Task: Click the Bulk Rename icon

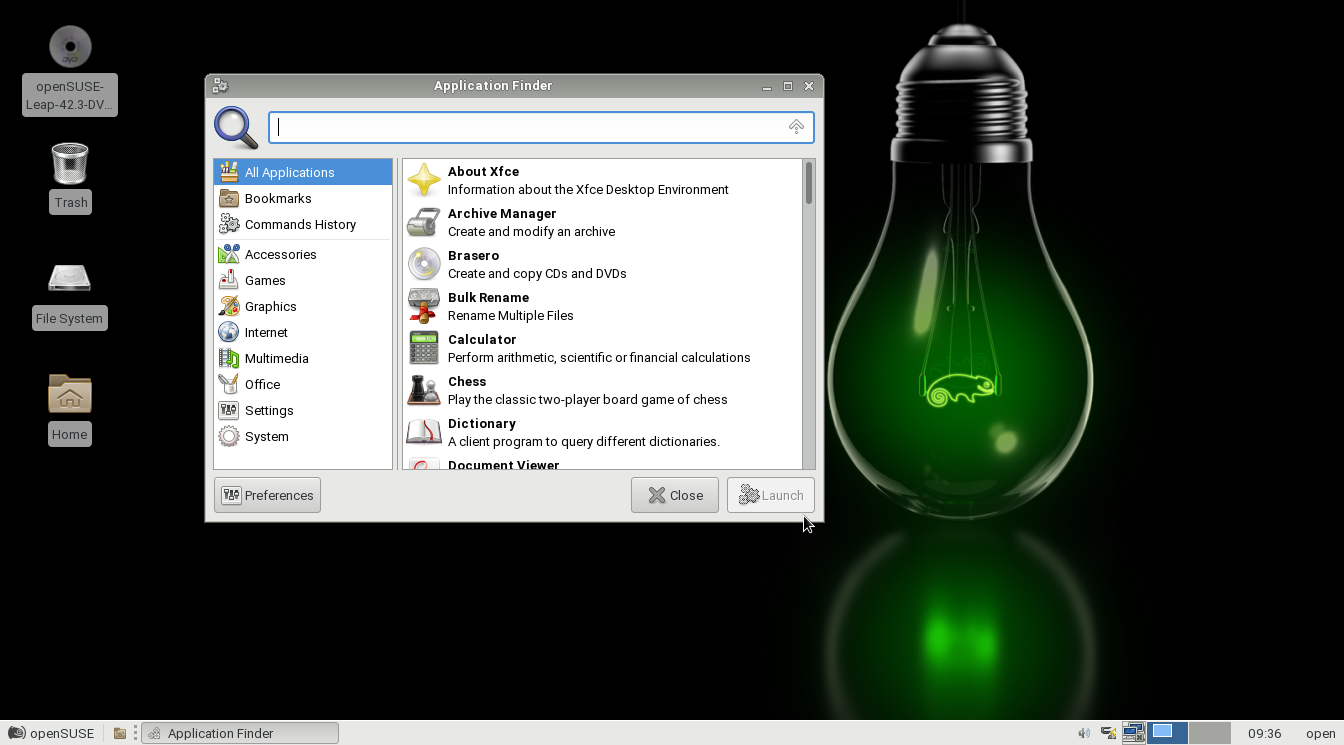Action: pyautogui.click(x=424, y=306)
